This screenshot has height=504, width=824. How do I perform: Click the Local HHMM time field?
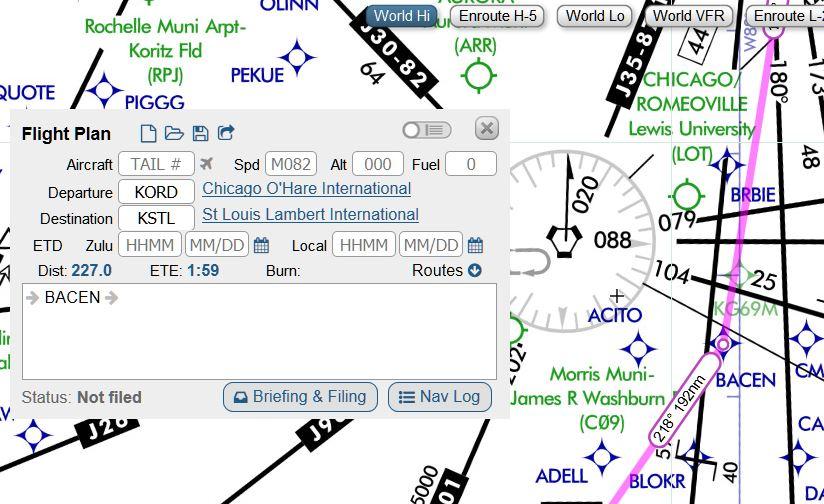click(364, 245)
